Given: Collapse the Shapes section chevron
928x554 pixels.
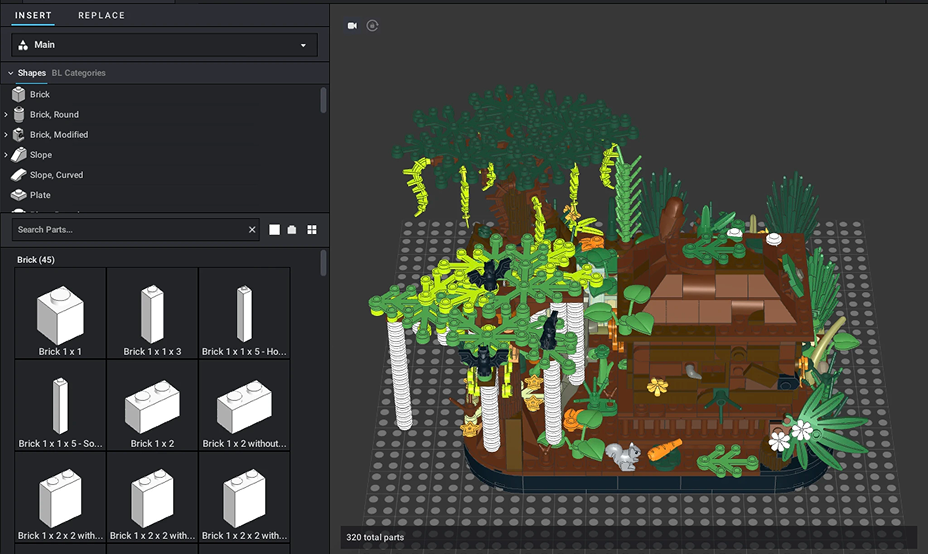Looking at the screenshot, I should pos(10,73).
